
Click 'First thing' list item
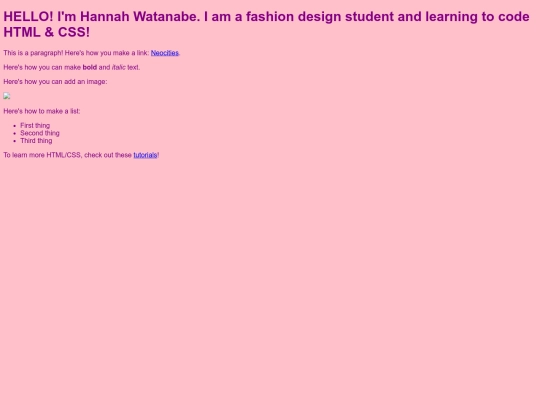(35, 126)
